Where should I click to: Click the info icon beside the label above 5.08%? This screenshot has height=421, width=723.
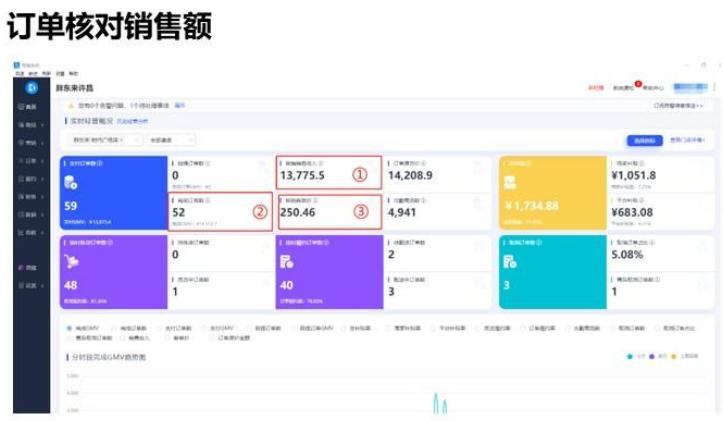click(x=652, y=243)
